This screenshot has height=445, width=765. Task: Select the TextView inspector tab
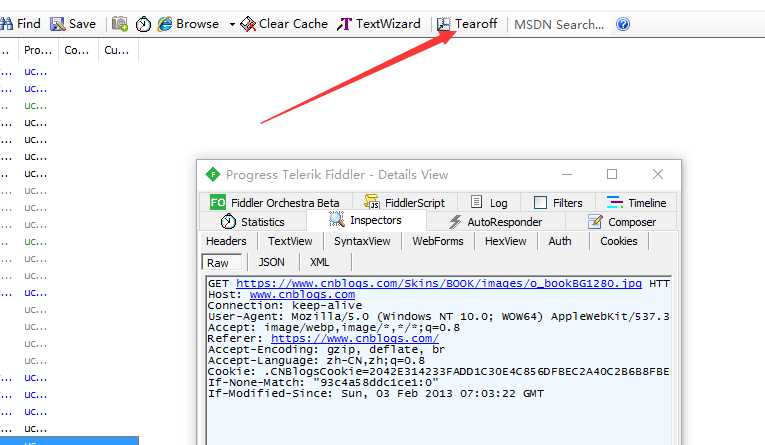tap(290, 241)
